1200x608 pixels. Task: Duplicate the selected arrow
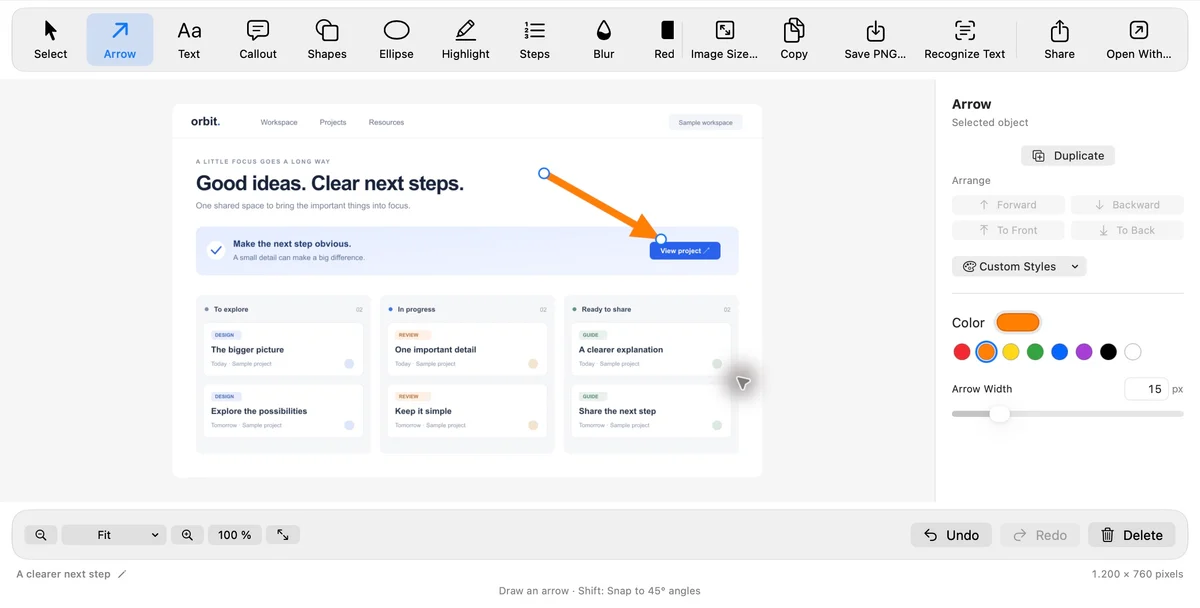click(x=1068, y=156)
